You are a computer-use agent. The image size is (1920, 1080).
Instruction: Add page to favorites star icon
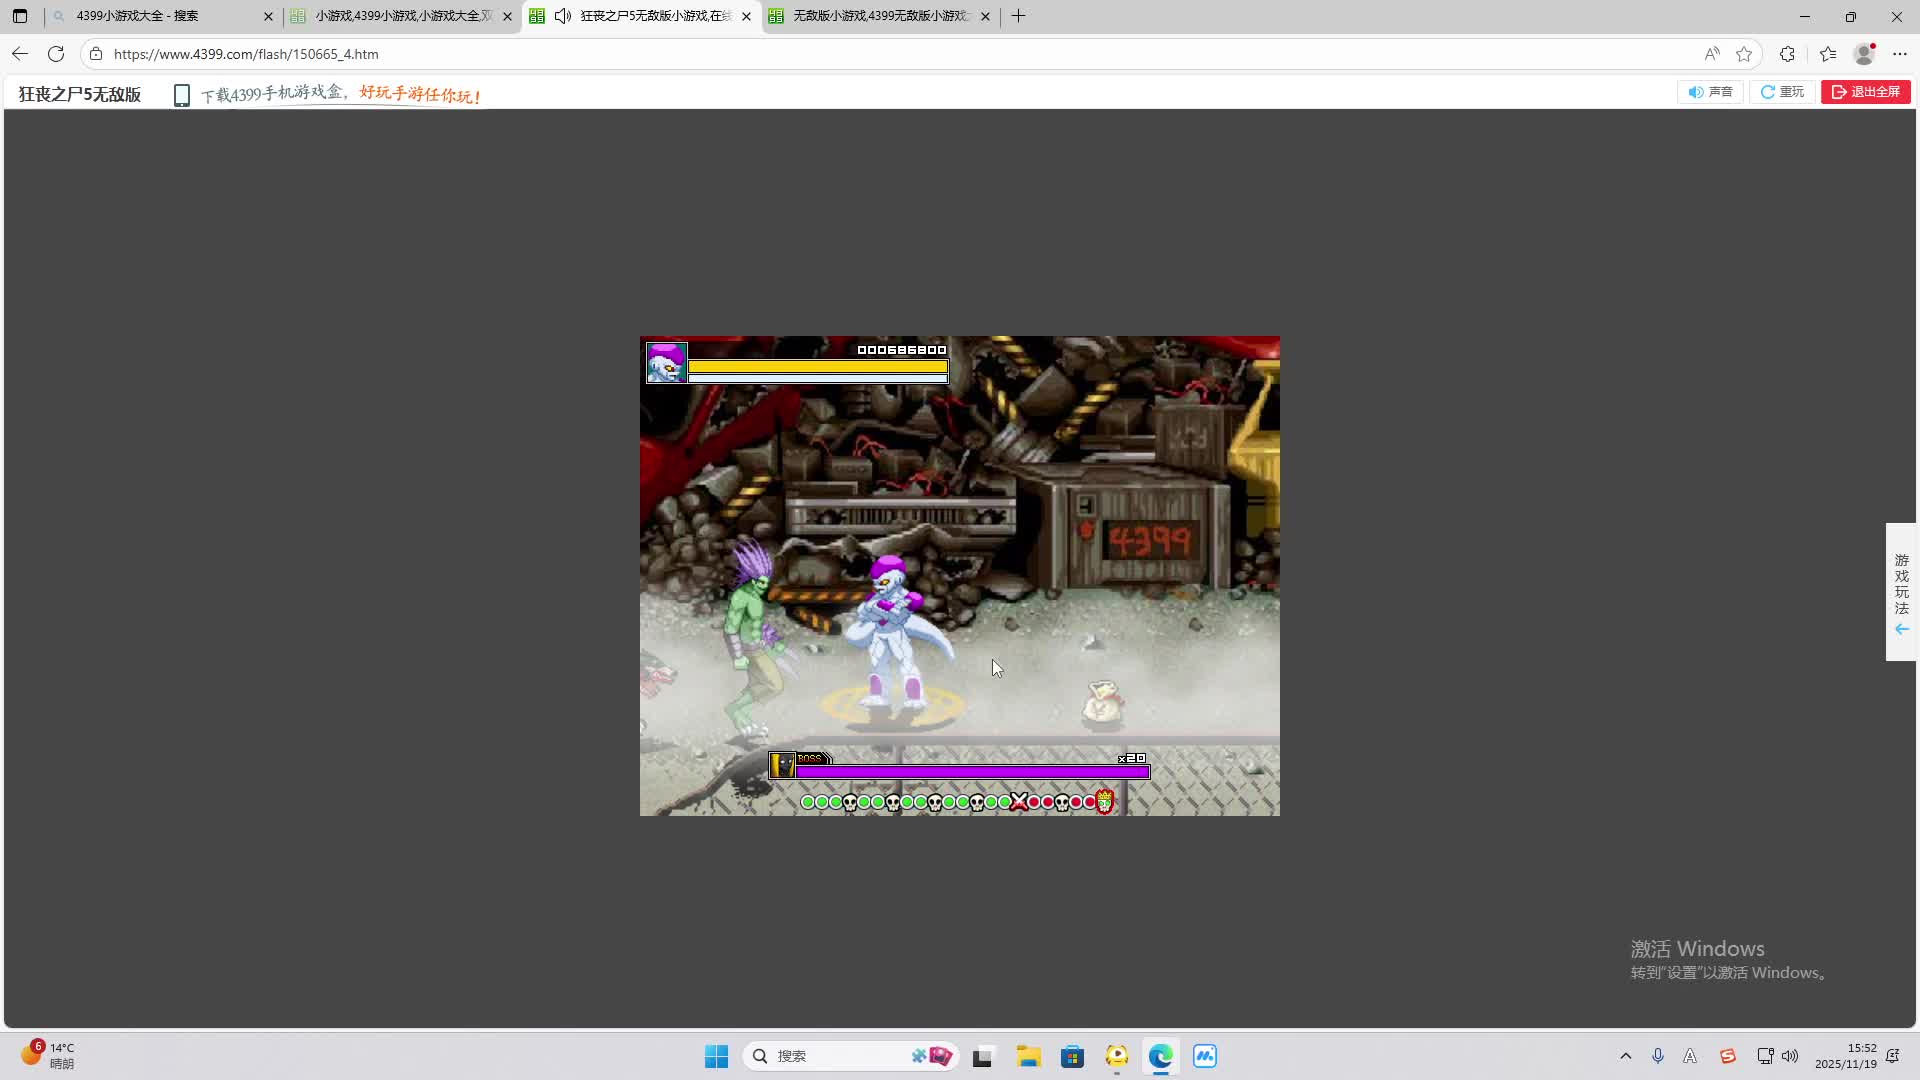coord(1744,54)
